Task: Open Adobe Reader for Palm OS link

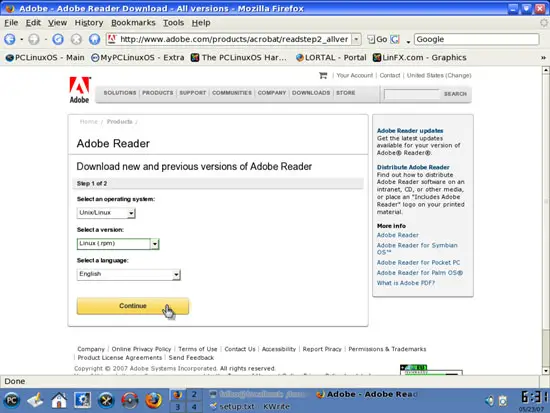Action: point(420,273)
